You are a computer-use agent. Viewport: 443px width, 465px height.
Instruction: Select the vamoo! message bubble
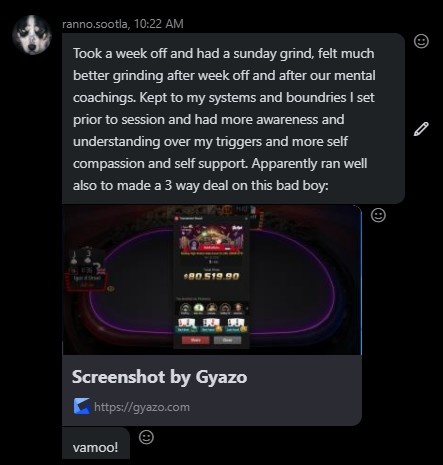pyautogui.click(x=96, y=443)
